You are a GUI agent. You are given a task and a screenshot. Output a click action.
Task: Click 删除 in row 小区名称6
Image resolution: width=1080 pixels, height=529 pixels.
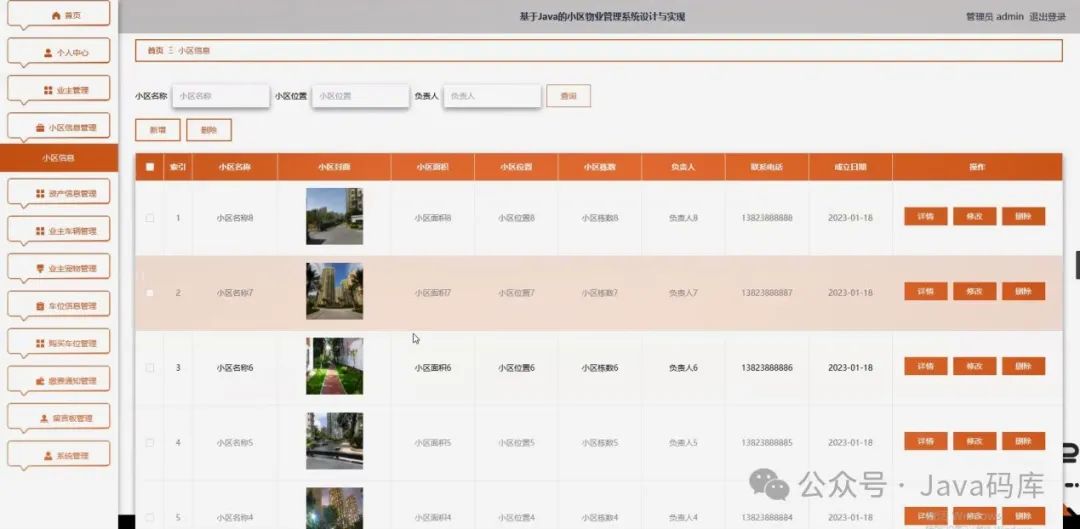(x=1024, y=366)
